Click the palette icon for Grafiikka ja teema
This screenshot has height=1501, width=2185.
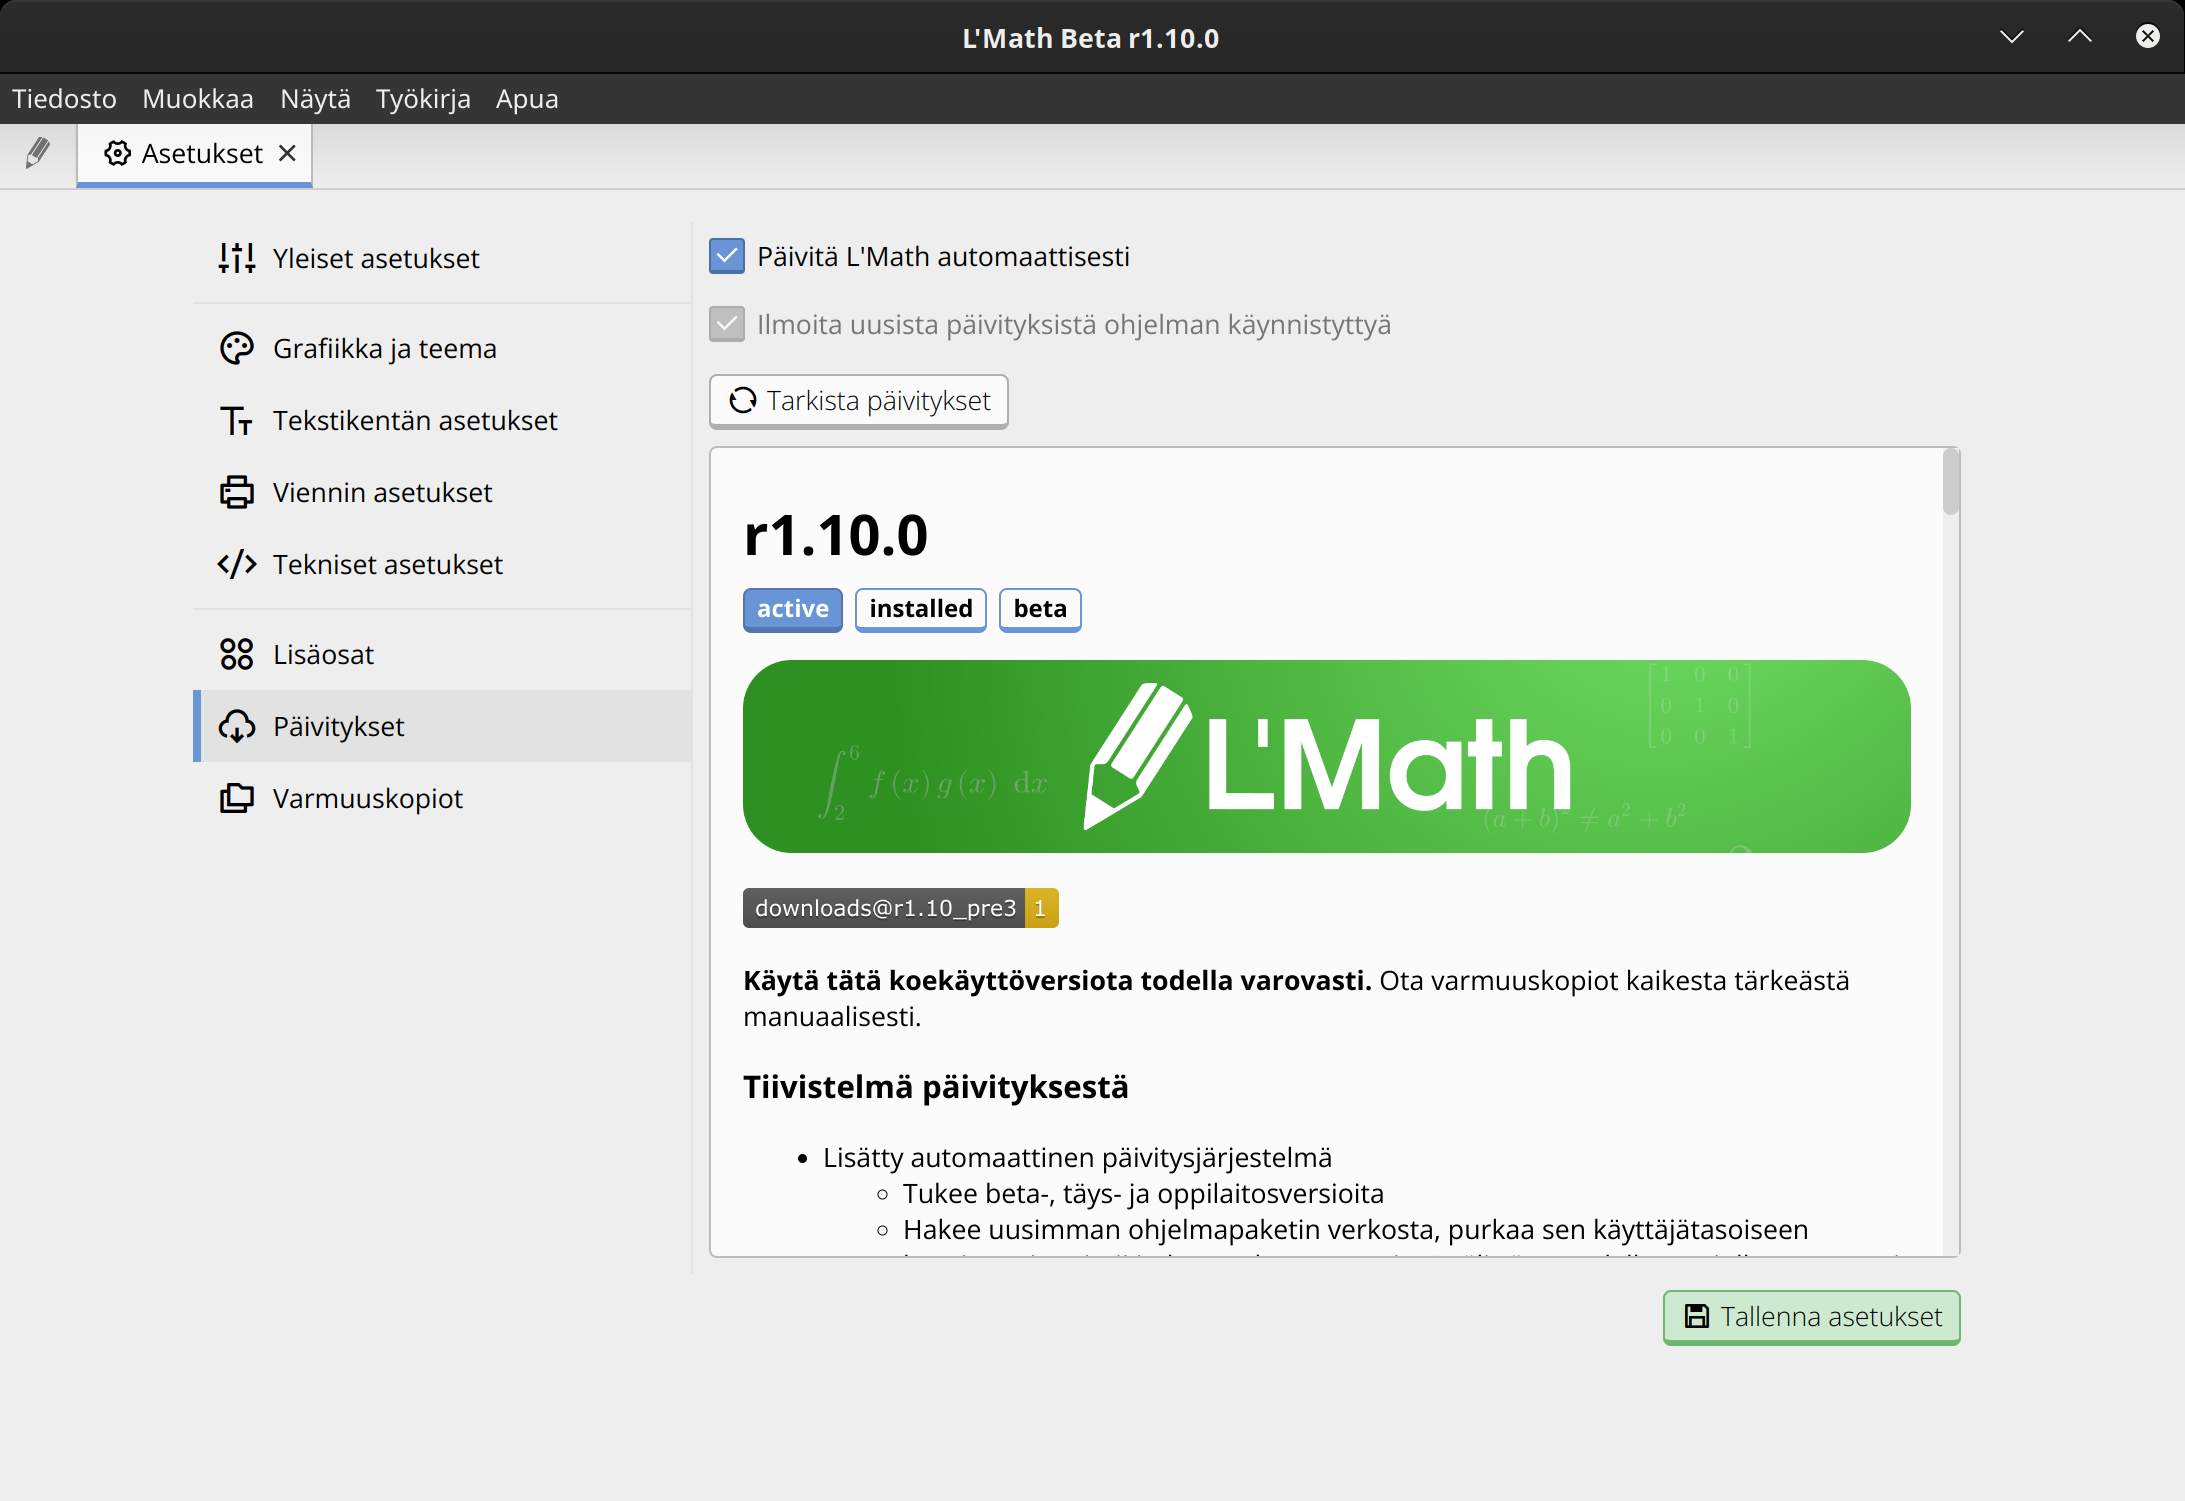tap(237, 348)
